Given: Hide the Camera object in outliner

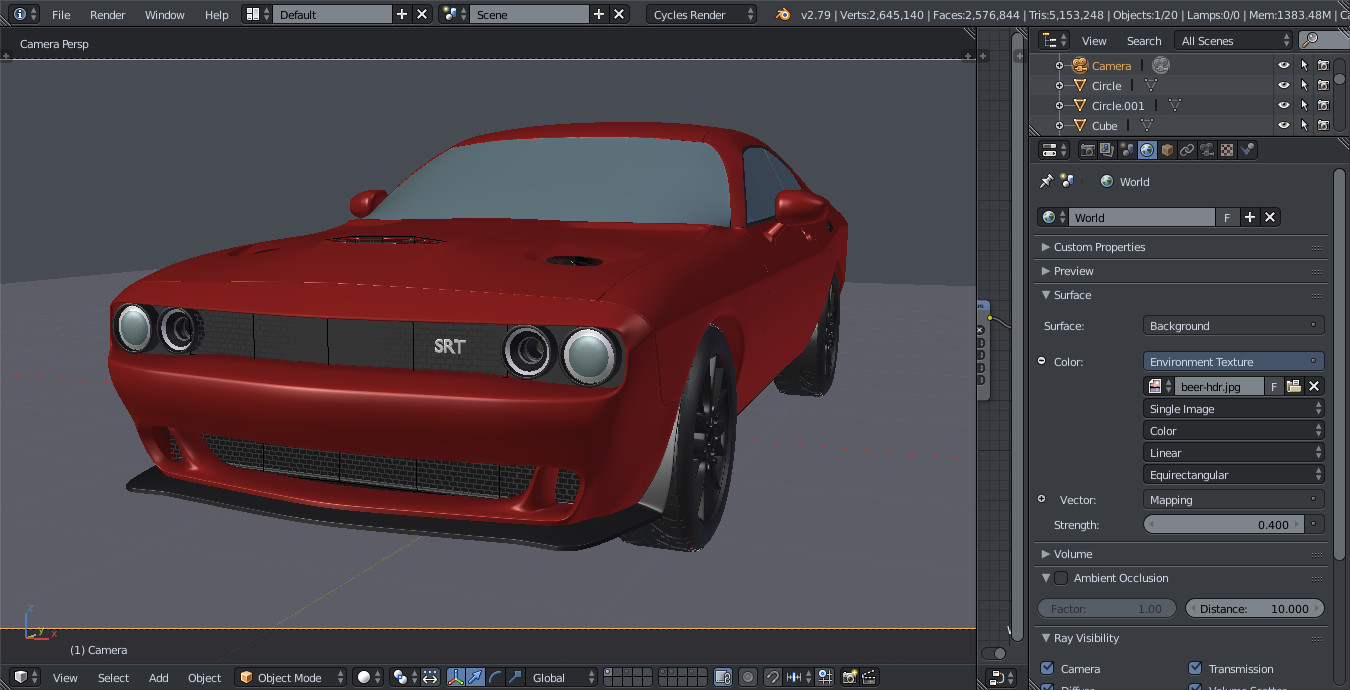Looking at the screenshot, I should [1284, 65].
